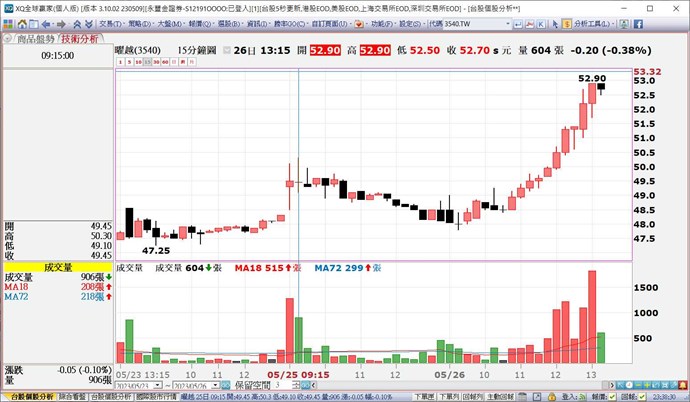Open the dropdown beside 15分鐘圖
Screen dimensions: 690x402
coord(227,51)
